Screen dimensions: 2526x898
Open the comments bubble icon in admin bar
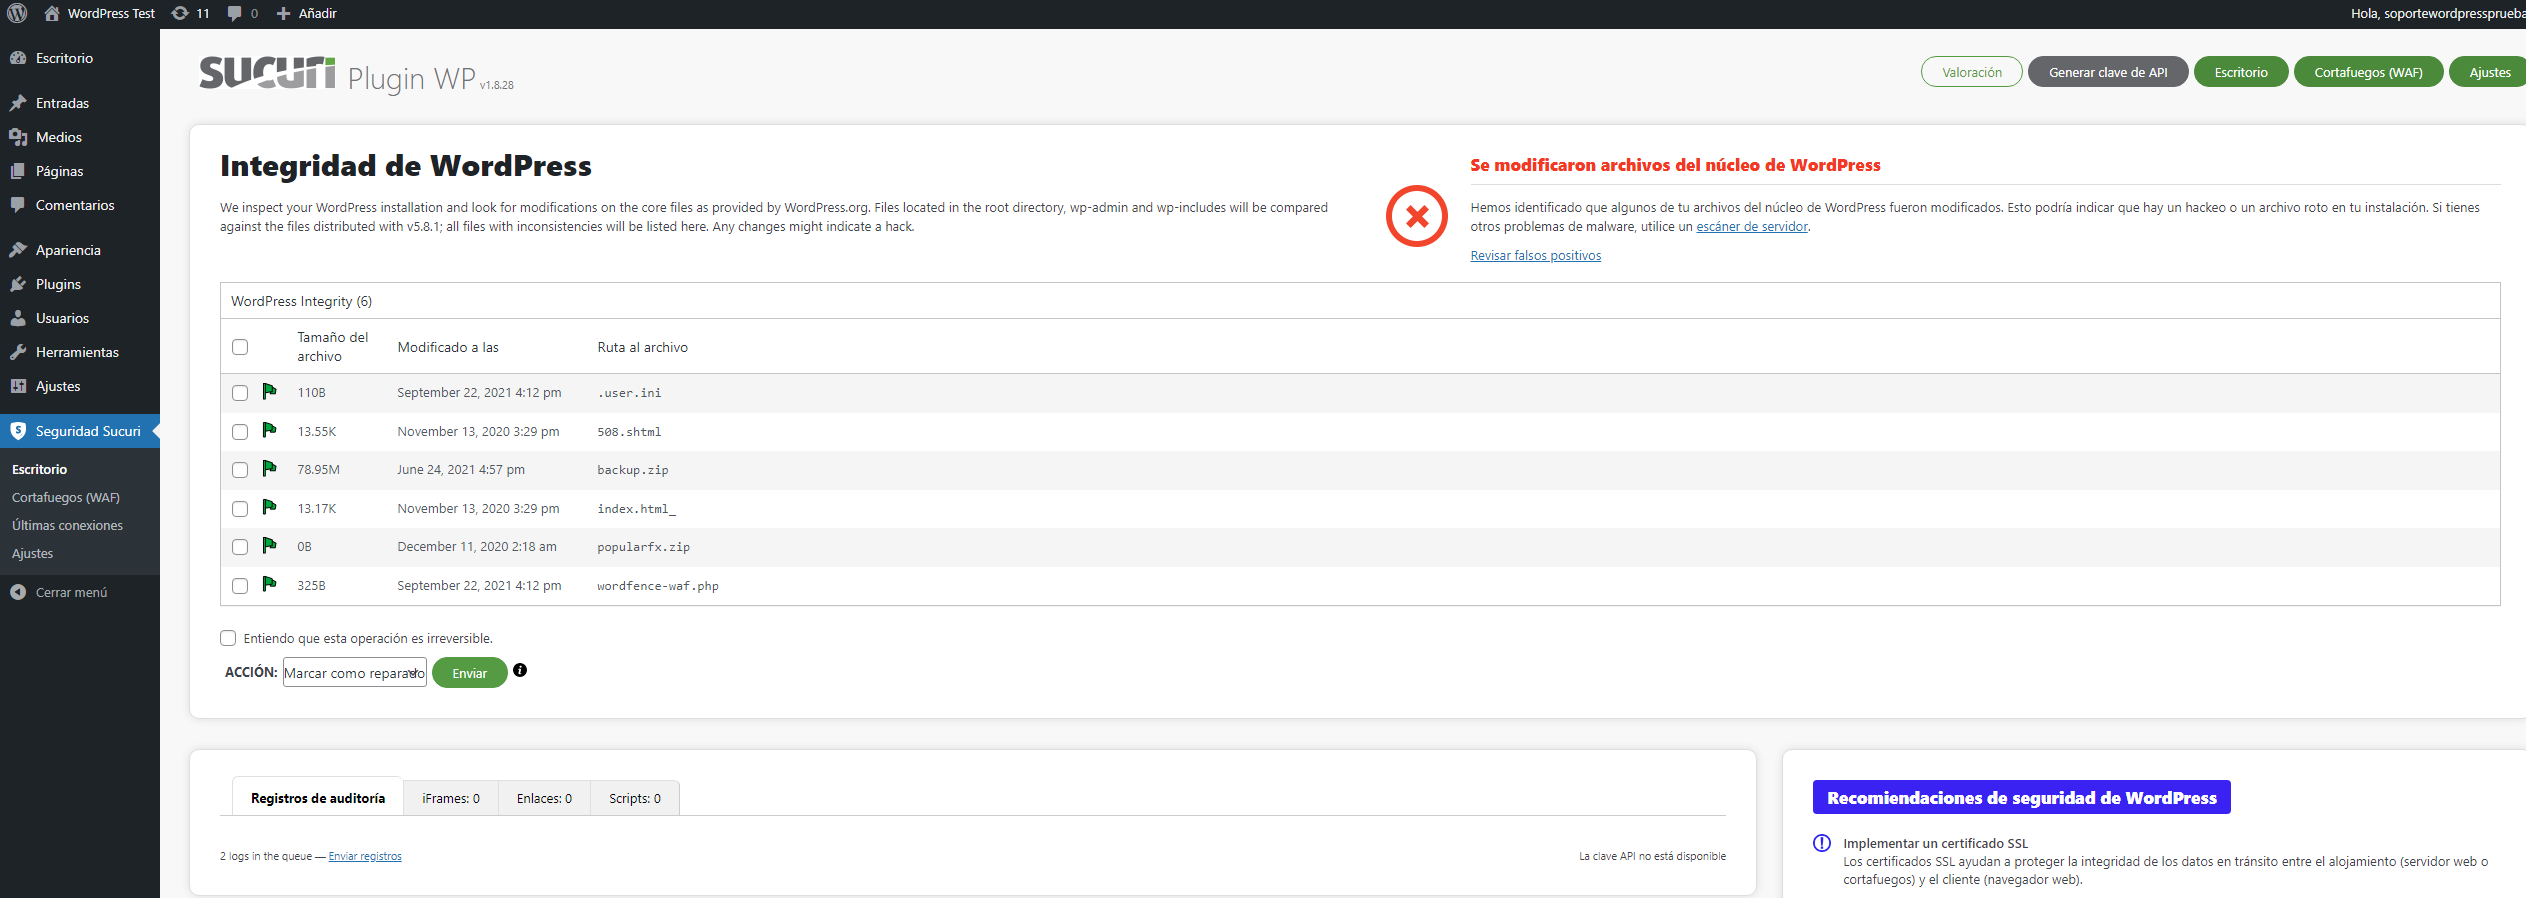tap(235, 13)
